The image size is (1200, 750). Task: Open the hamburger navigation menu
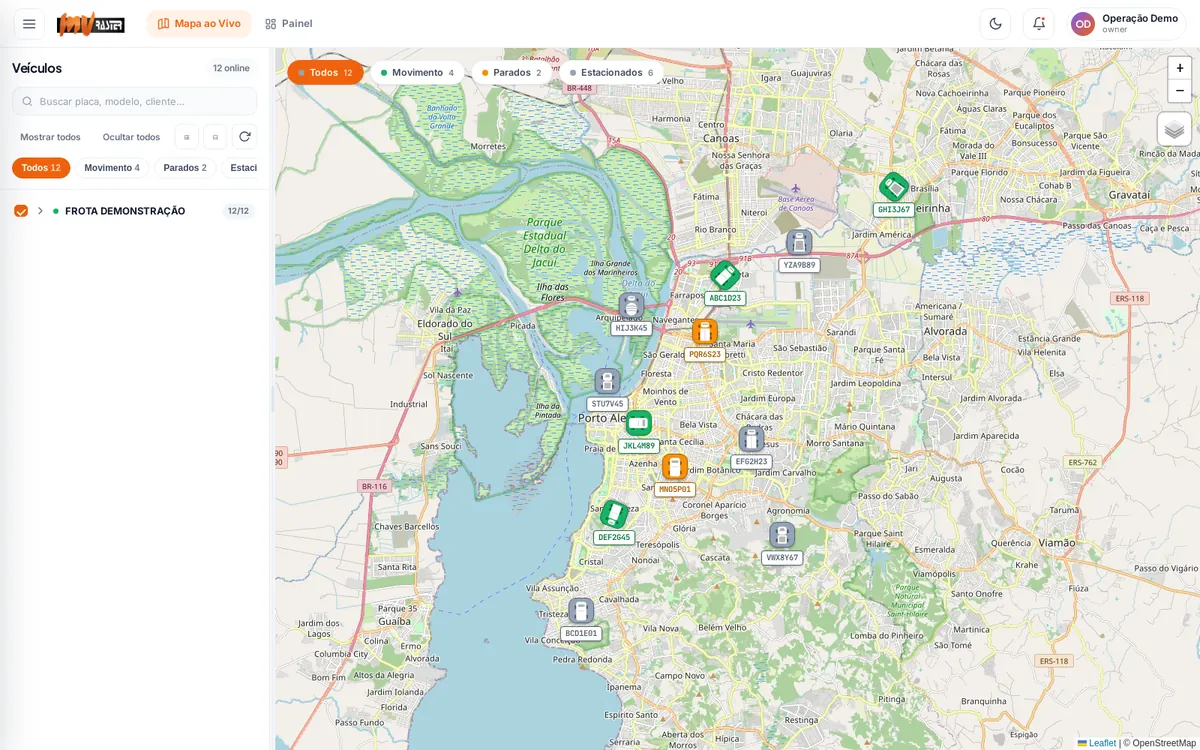[29, 24]
